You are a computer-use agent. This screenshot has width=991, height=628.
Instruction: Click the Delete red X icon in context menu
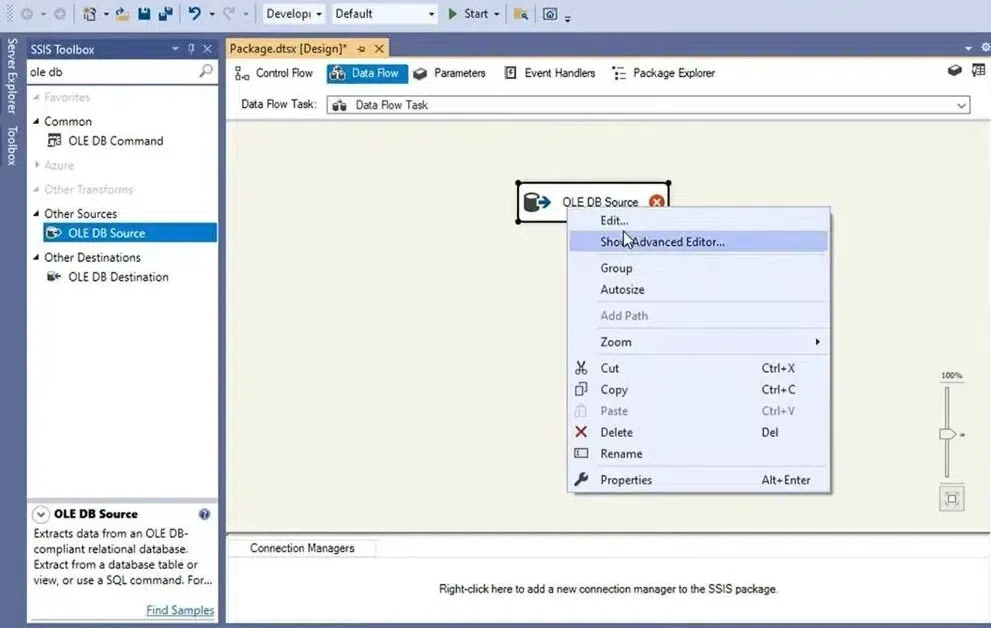pos(581,432)
